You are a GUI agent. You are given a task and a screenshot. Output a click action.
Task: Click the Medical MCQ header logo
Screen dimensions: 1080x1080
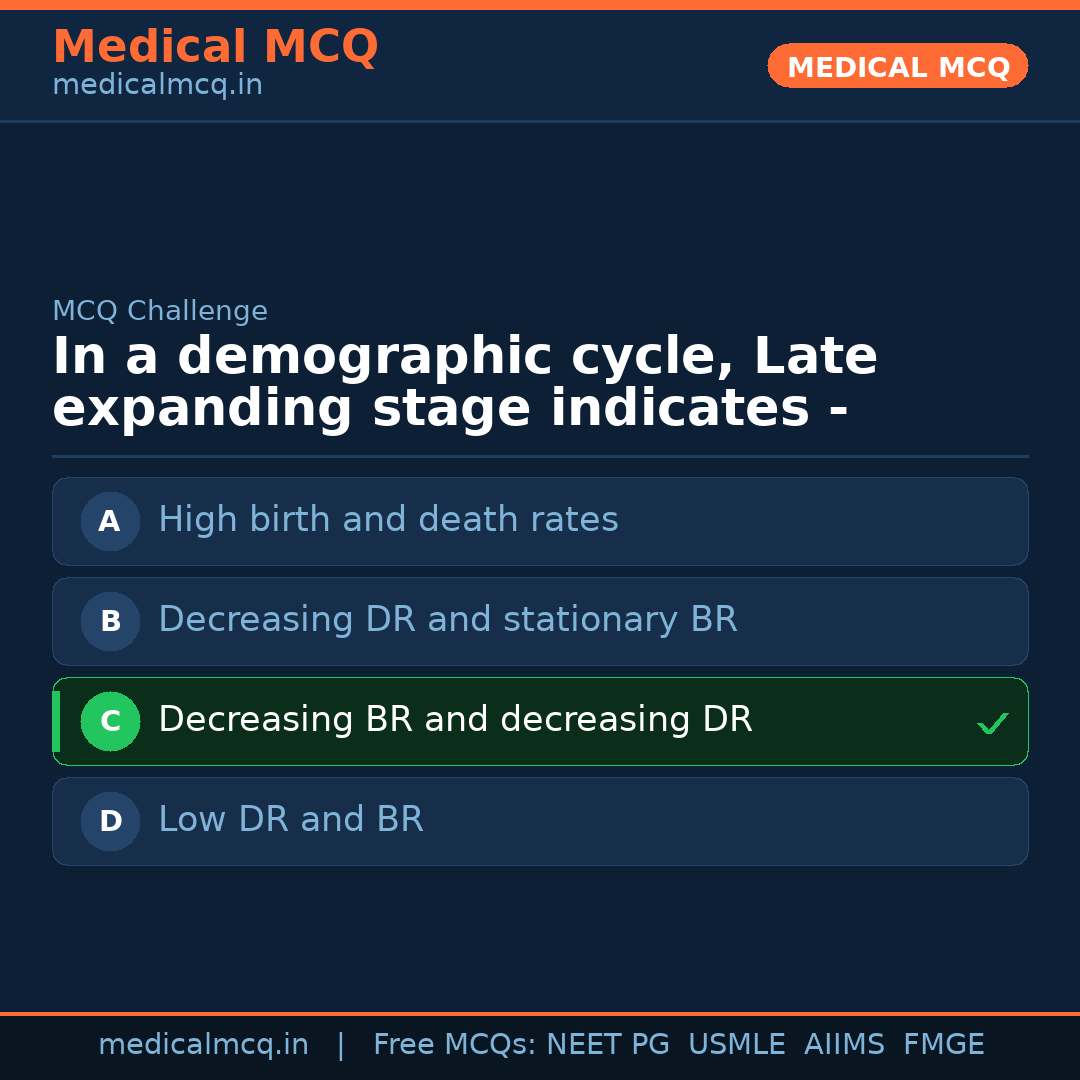point(215,46)
